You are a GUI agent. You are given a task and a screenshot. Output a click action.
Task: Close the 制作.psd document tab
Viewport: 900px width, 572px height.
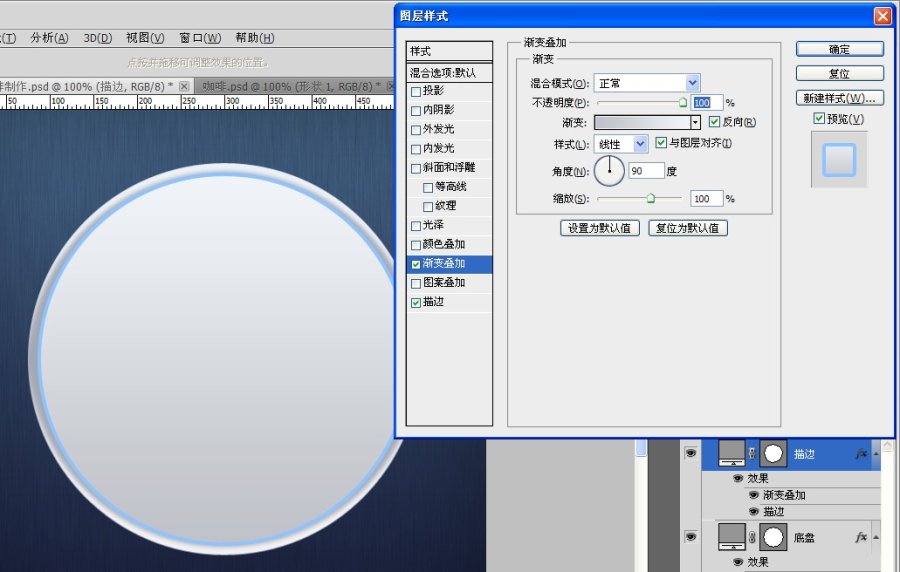click(184, 86)
